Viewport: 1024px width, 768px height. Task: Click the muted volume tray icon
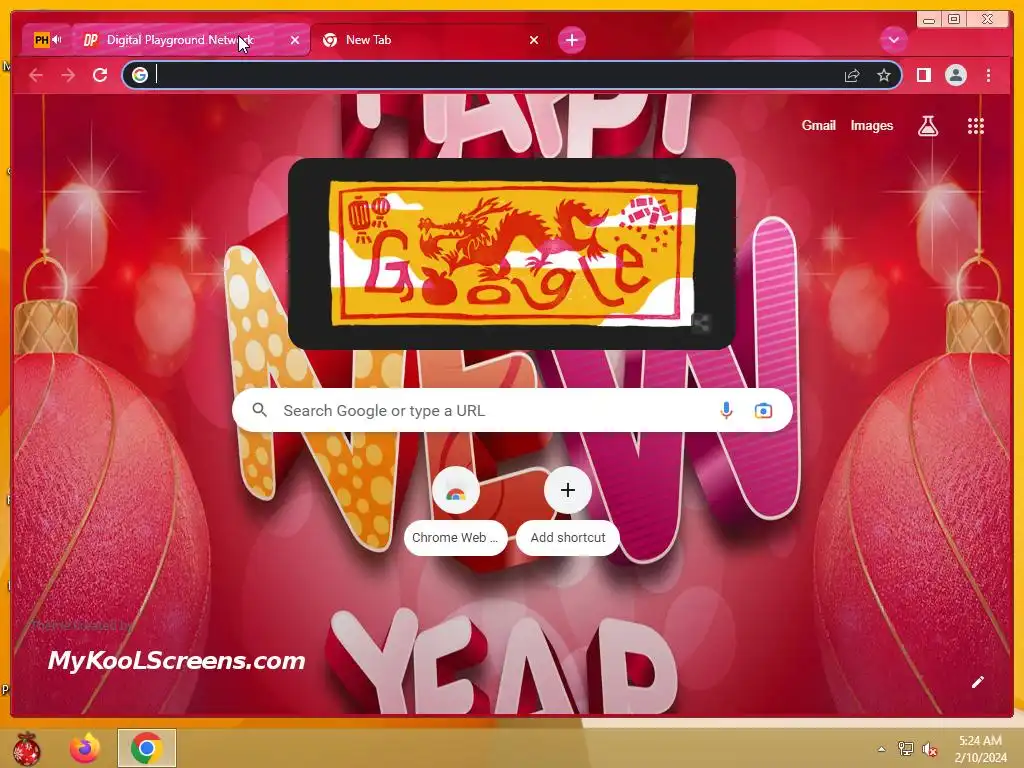[929, 749]
